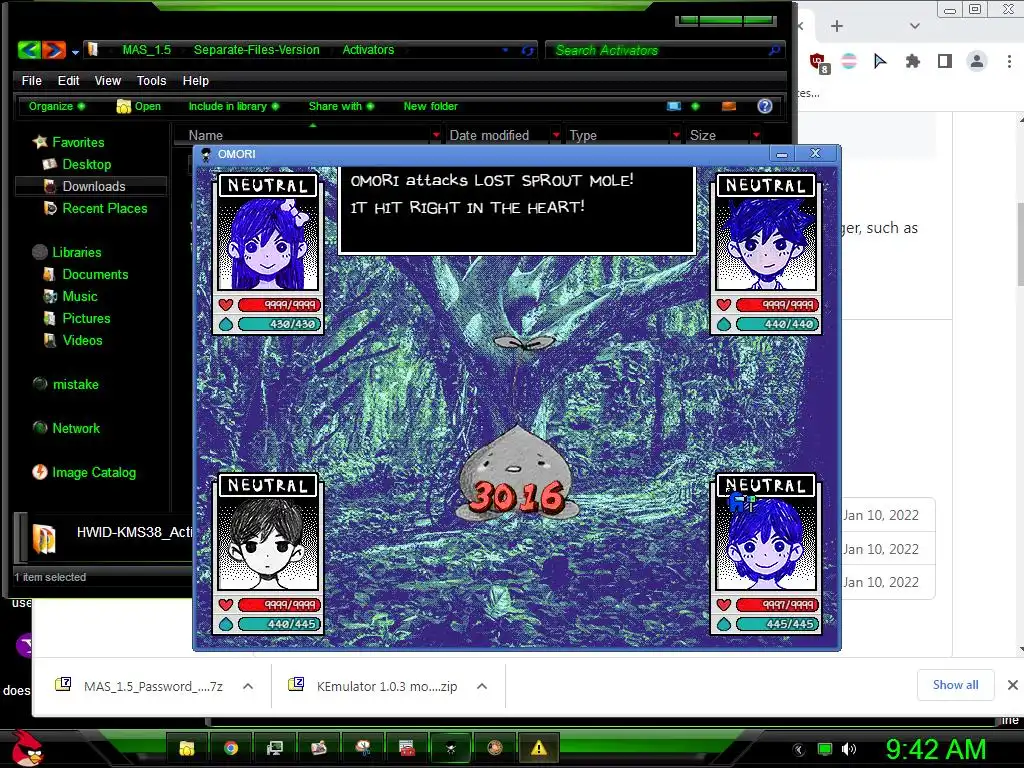
Task: Open the Date modified filter arrow
Action: [556, 135]
